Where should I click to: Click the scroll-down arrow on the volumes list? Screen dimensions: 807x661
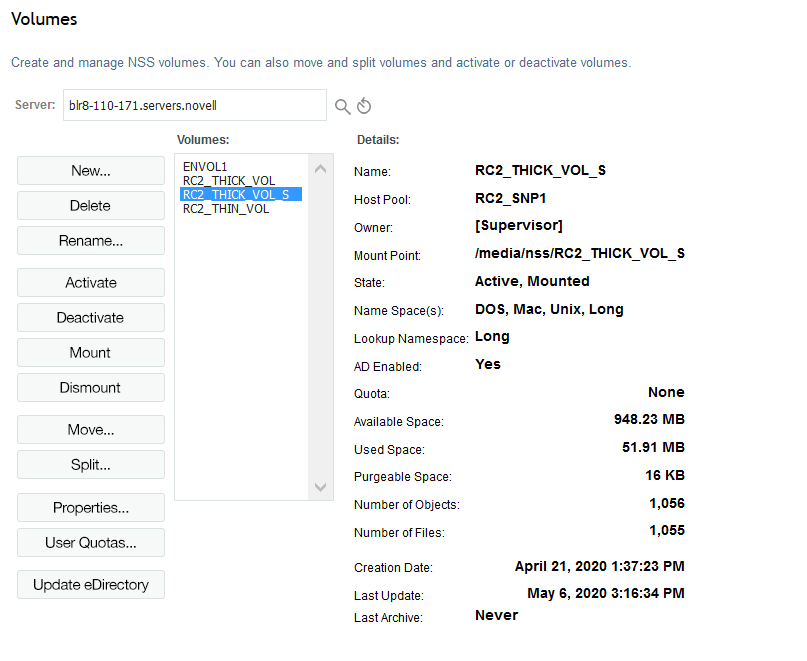[x=320, y=488]
